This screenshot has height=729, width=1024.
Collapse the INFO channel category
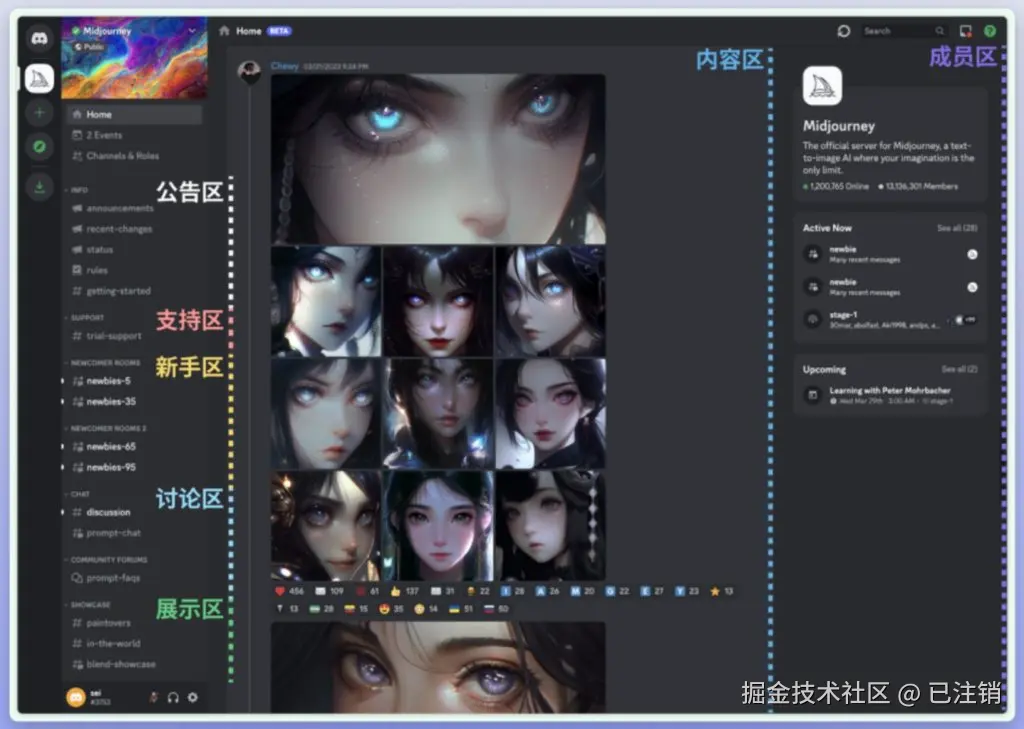click(x=77, y=189)
